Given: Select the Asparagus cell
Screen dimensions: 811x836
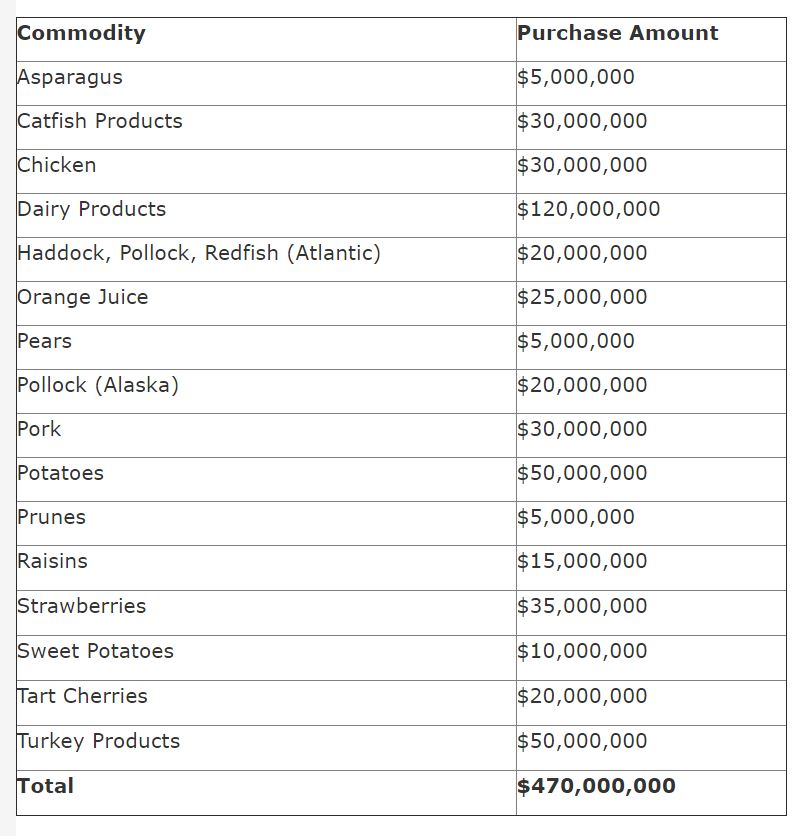Looking at the screenshot, I should [x=70, y=77].
